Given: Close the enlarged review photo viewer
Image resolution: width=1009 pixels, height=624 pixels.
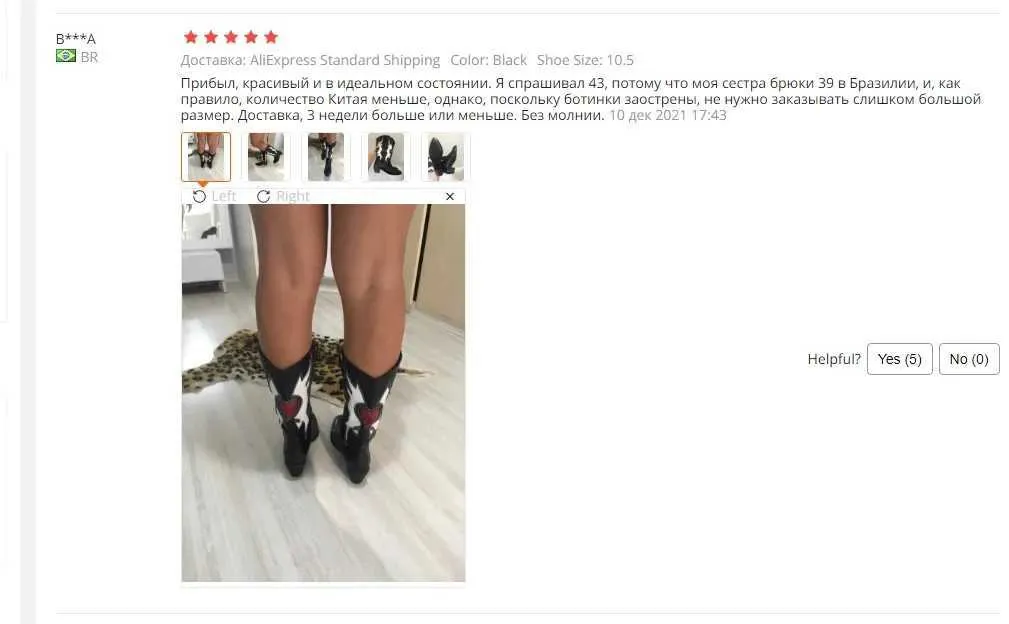Looking at the screenshot, I should [x=450, y=196].
